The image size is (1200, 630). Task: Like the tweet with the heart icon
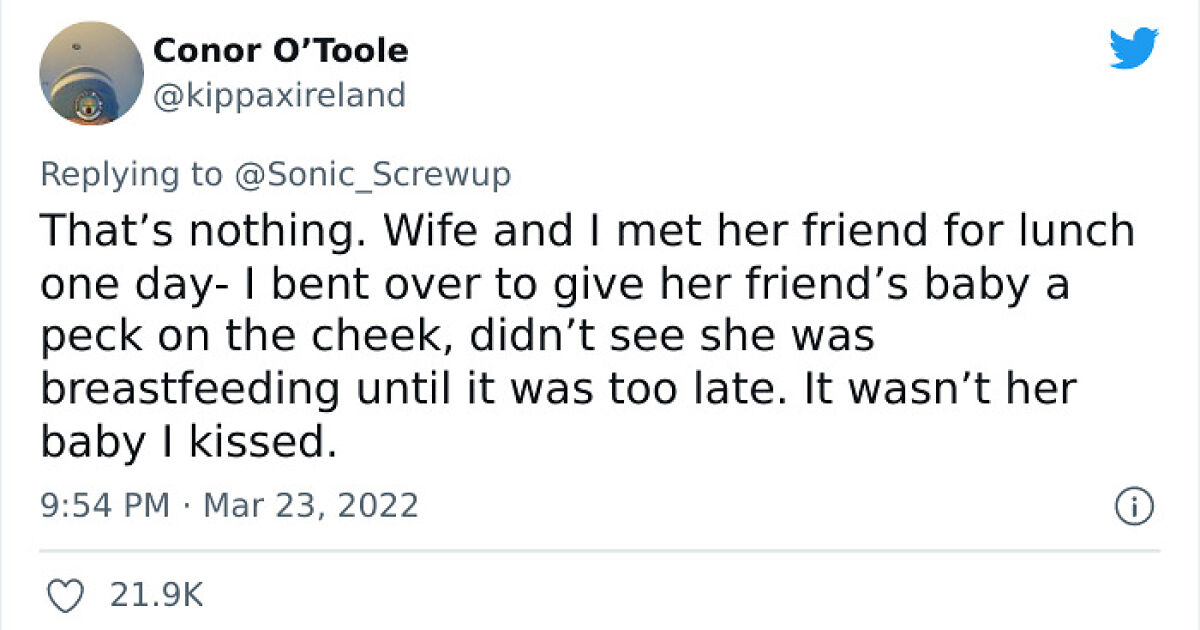(x=67, y=596)
